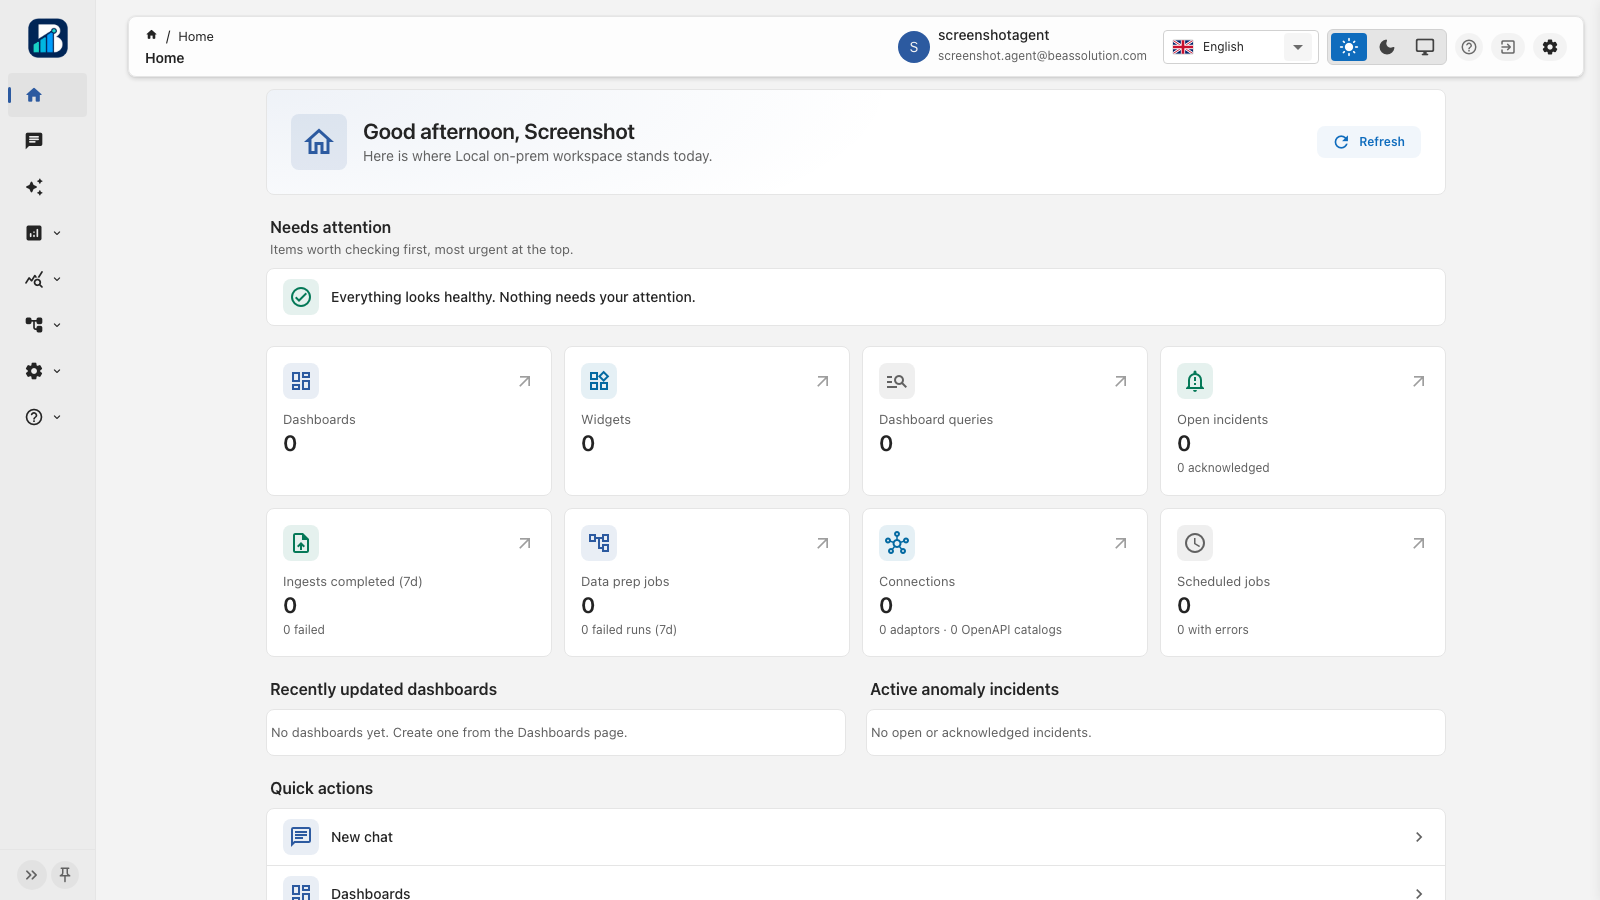Open Connections card arrow icon
The image size is (1600, 900).
coord(1121,543)
